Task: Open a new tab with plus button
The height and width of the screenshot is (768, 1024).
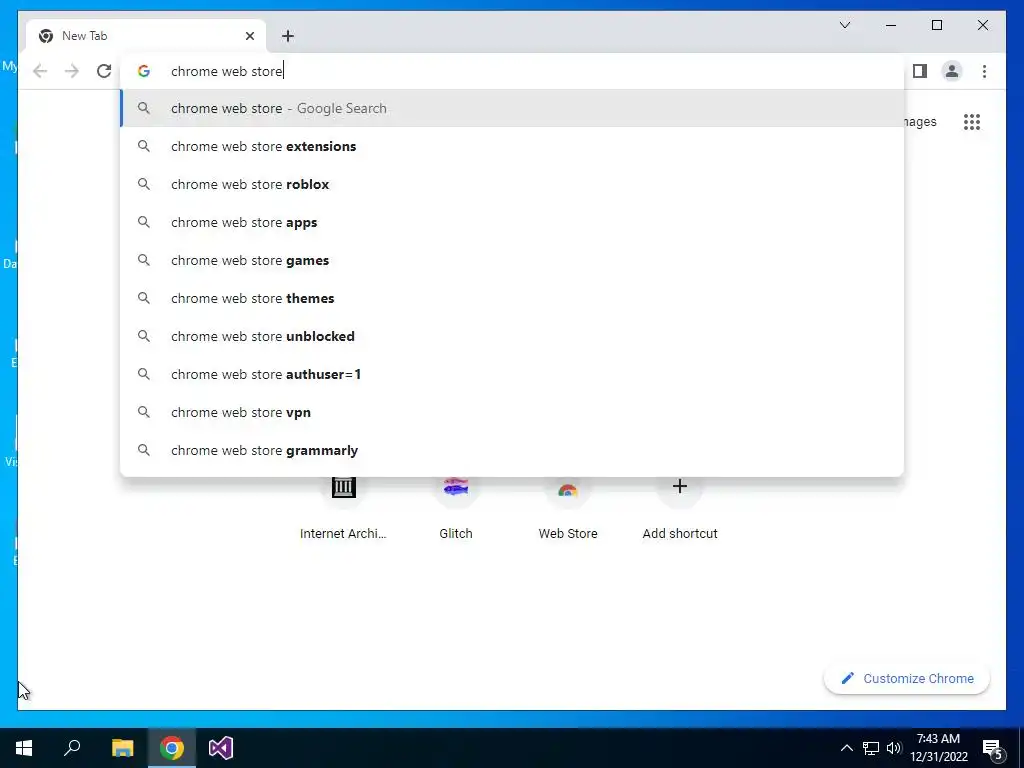Action: [x=288, y=36]
